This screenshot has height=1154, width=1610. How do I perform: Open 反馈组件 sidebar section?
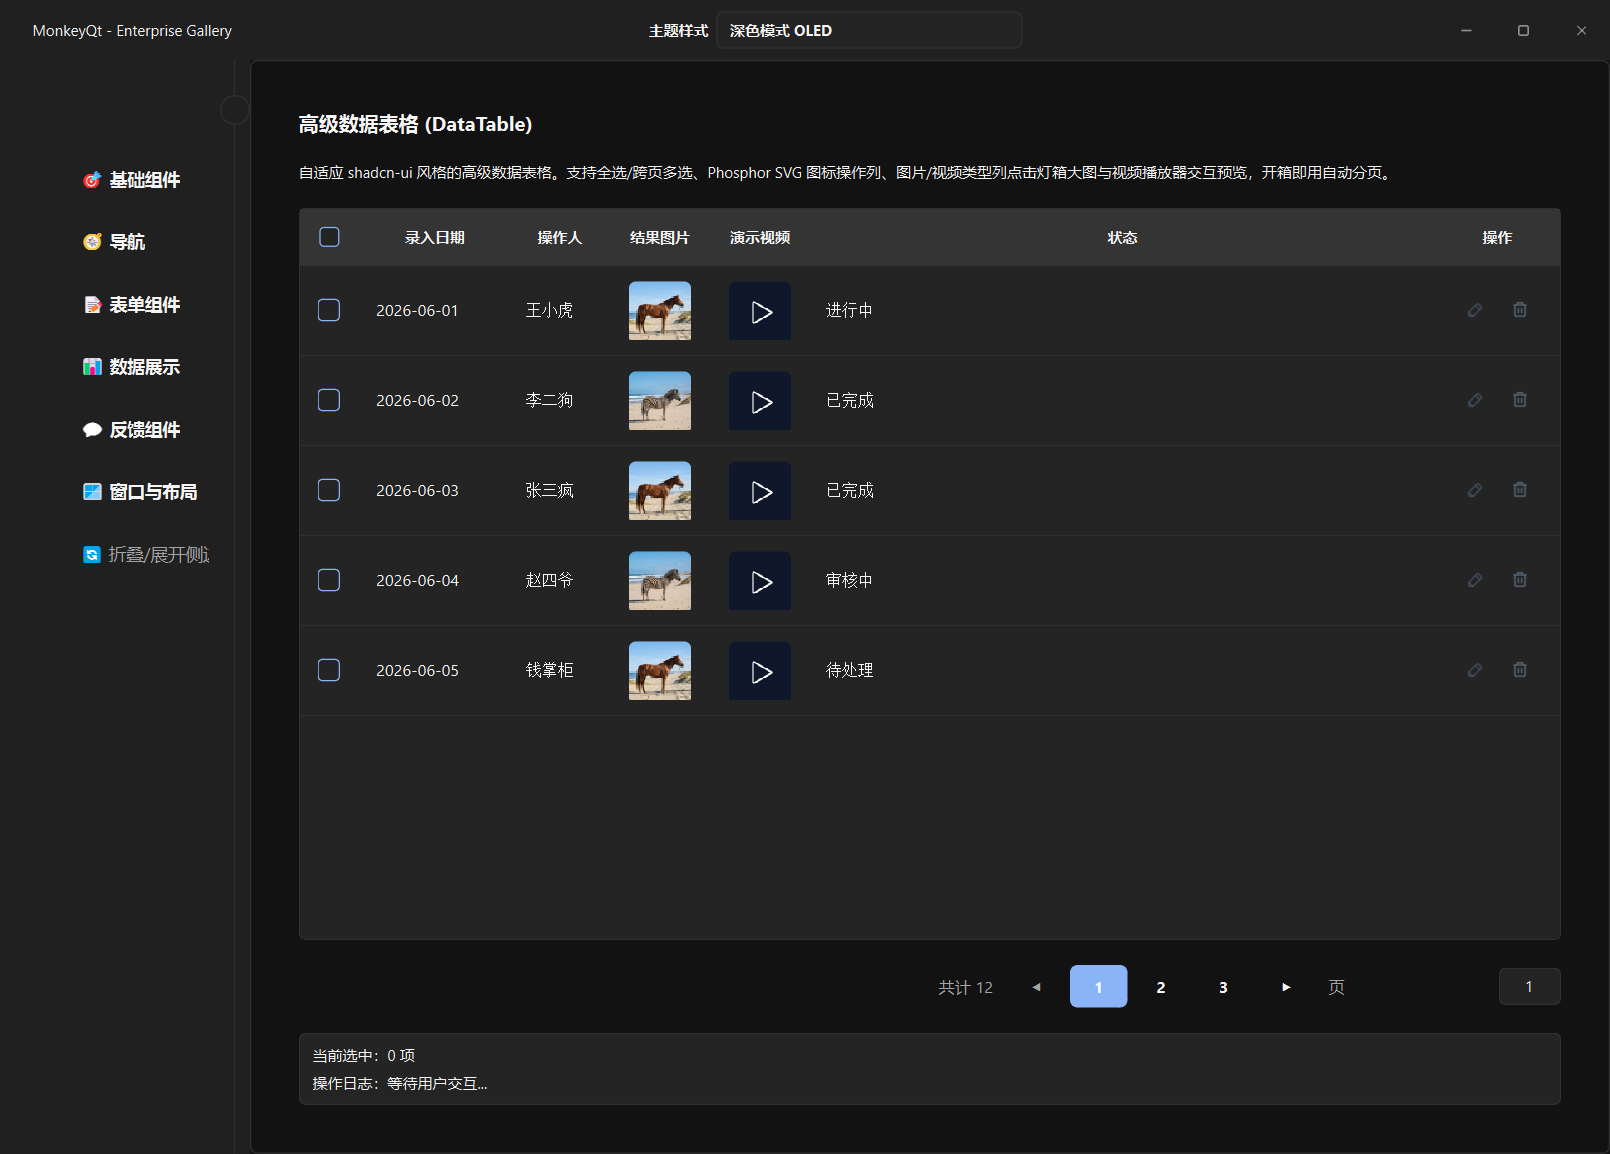pos(132,430)
